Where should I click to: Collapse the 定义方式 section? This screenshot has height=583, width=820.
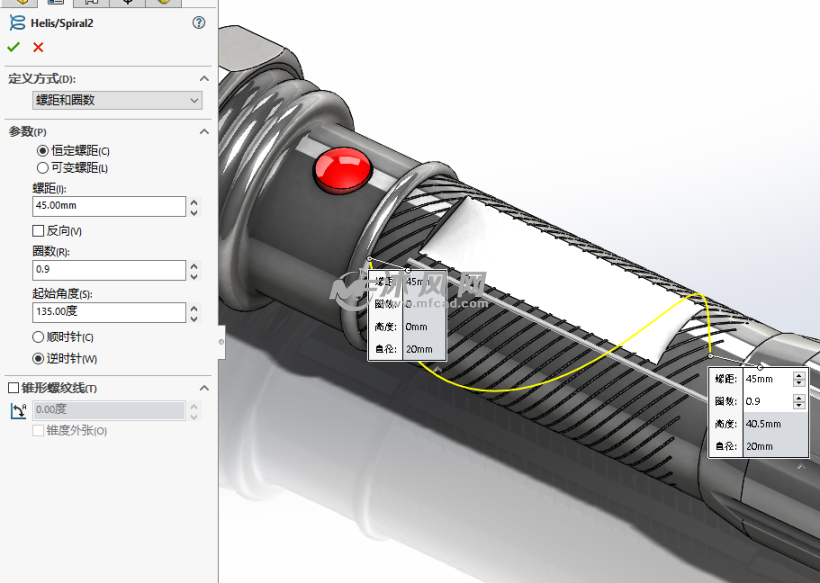click(204, 79)
